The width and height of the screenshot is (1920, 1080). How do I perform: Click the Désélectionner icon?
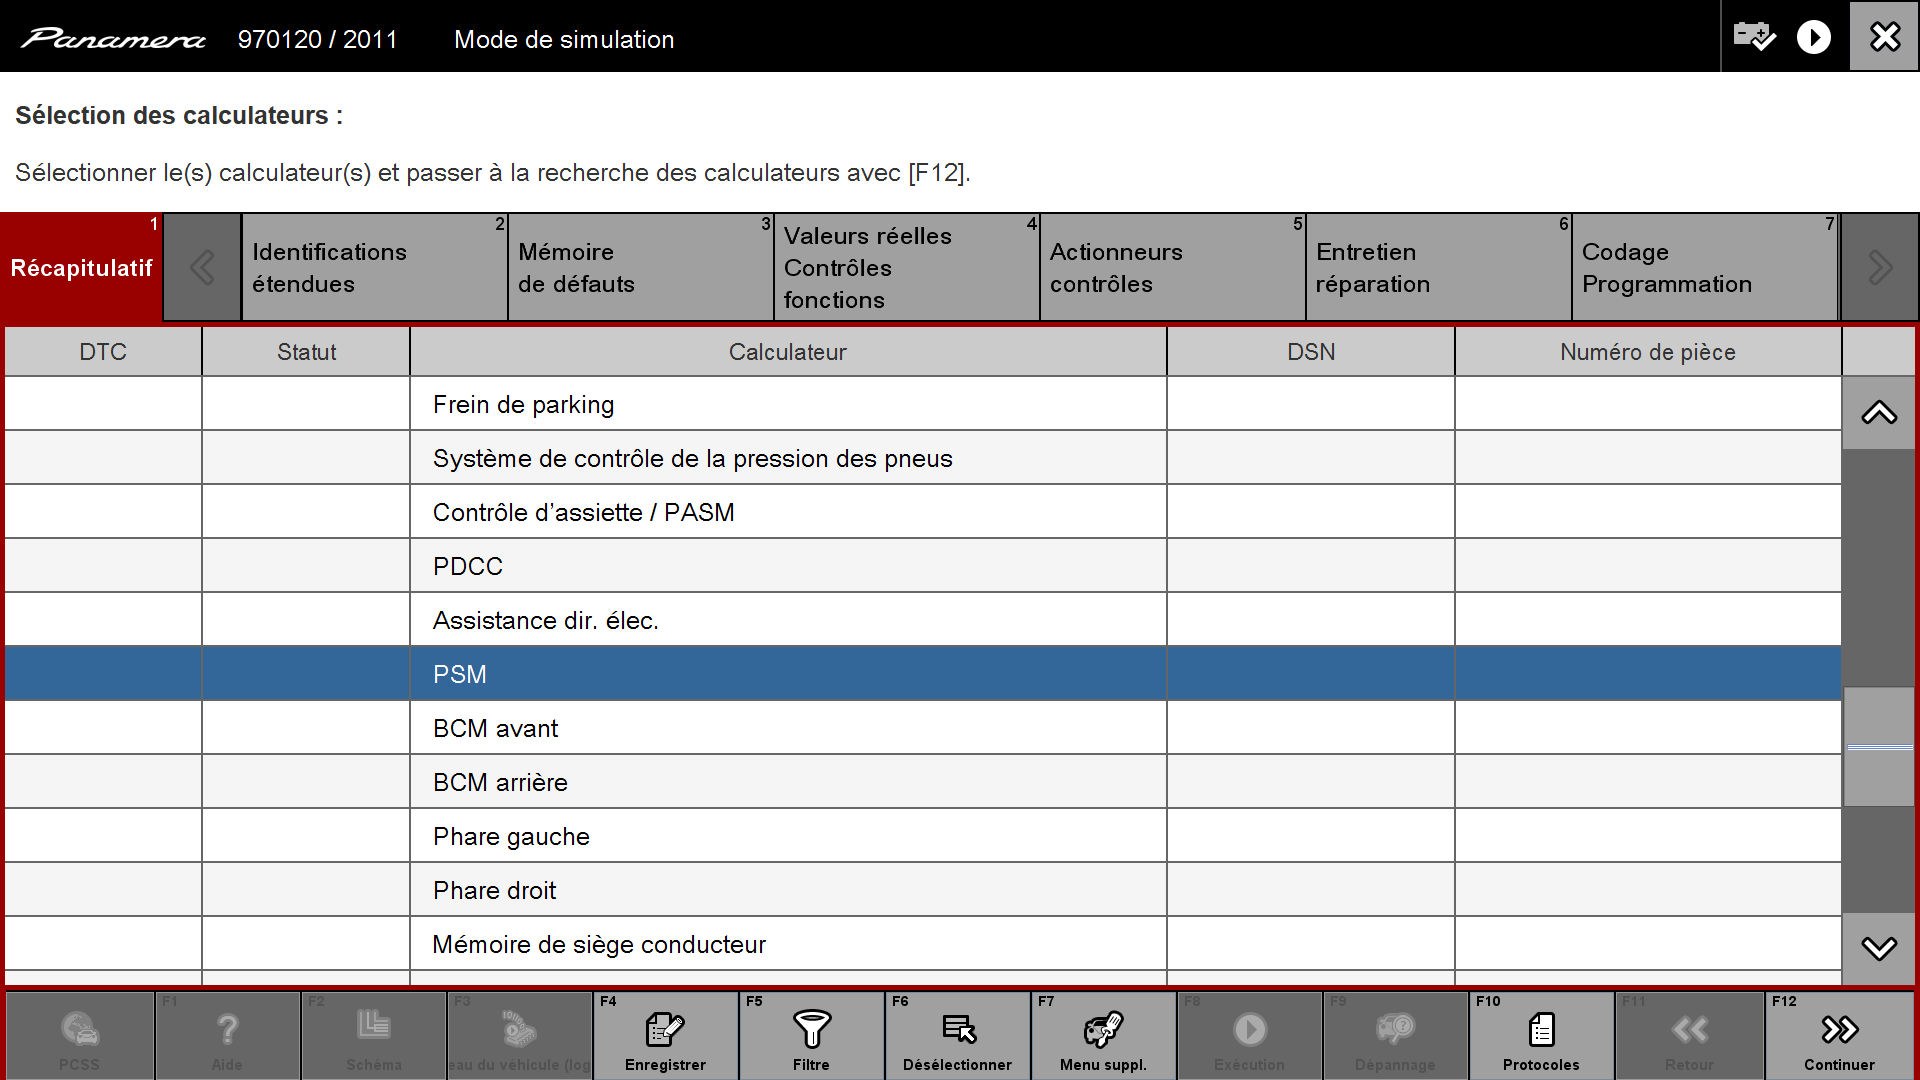(958, 1030)
